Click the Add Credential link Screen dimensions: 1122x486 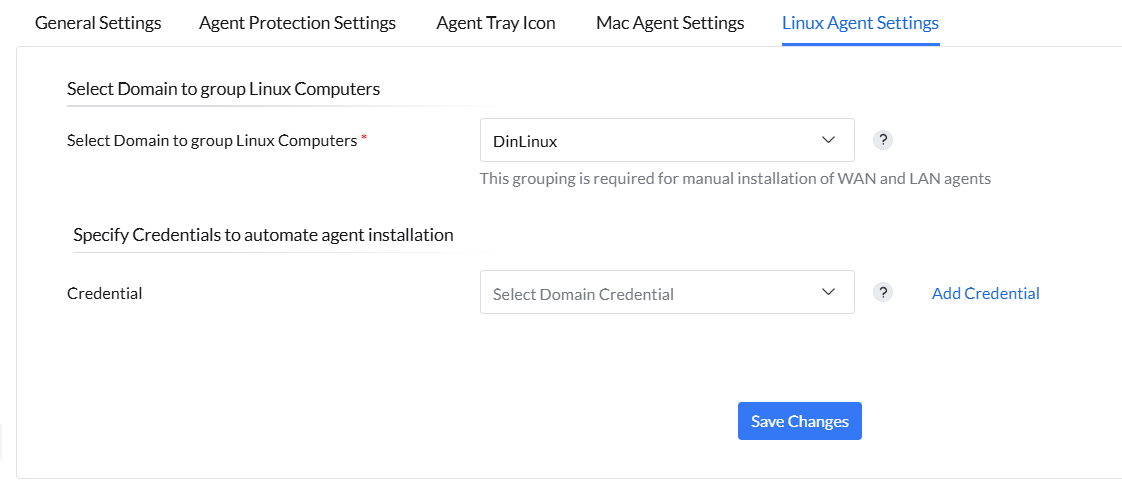(985, 293)
